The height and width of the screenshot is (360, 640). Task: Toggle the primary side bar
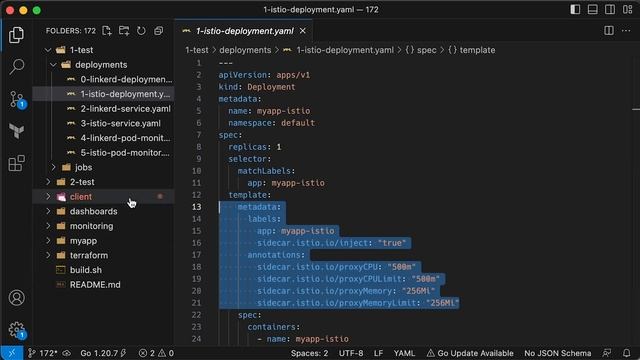point(575,9)
